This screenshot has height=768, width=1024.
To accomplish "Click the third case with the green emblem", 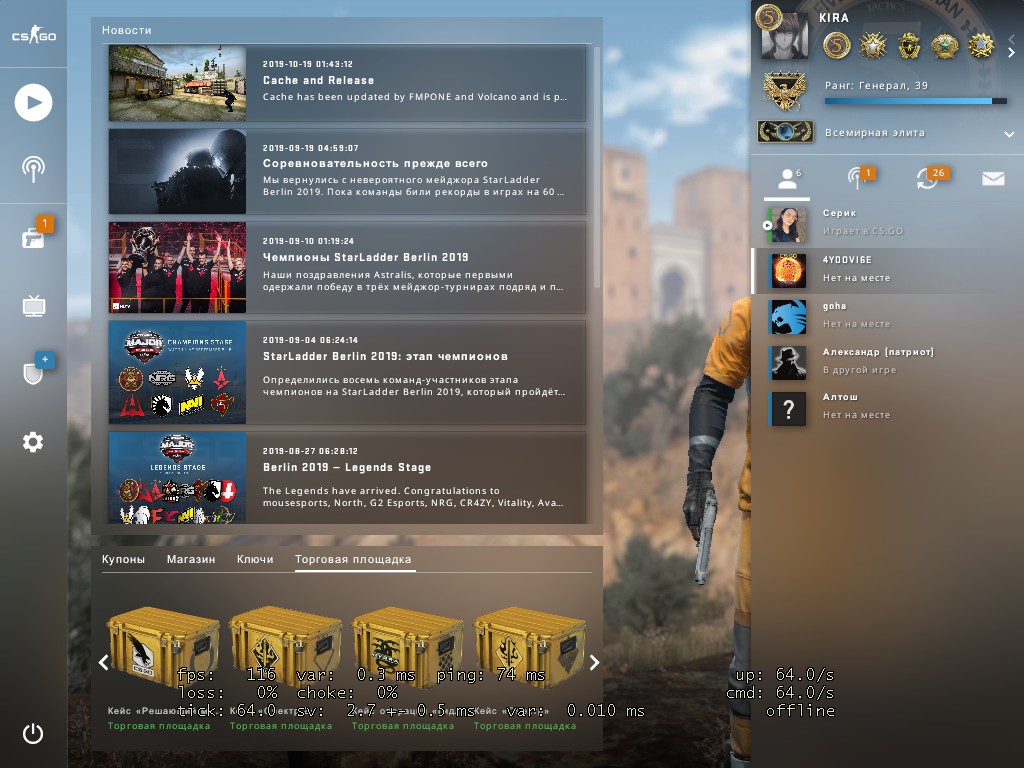I will click(x=408, y=647).
